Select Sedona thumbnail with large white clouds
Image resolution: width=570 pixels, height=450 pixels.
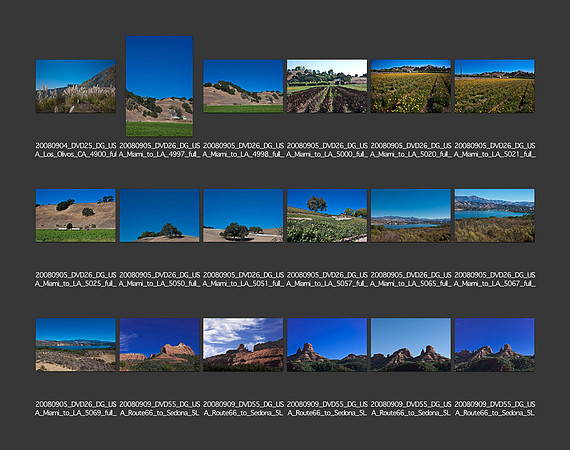point(243,345)
